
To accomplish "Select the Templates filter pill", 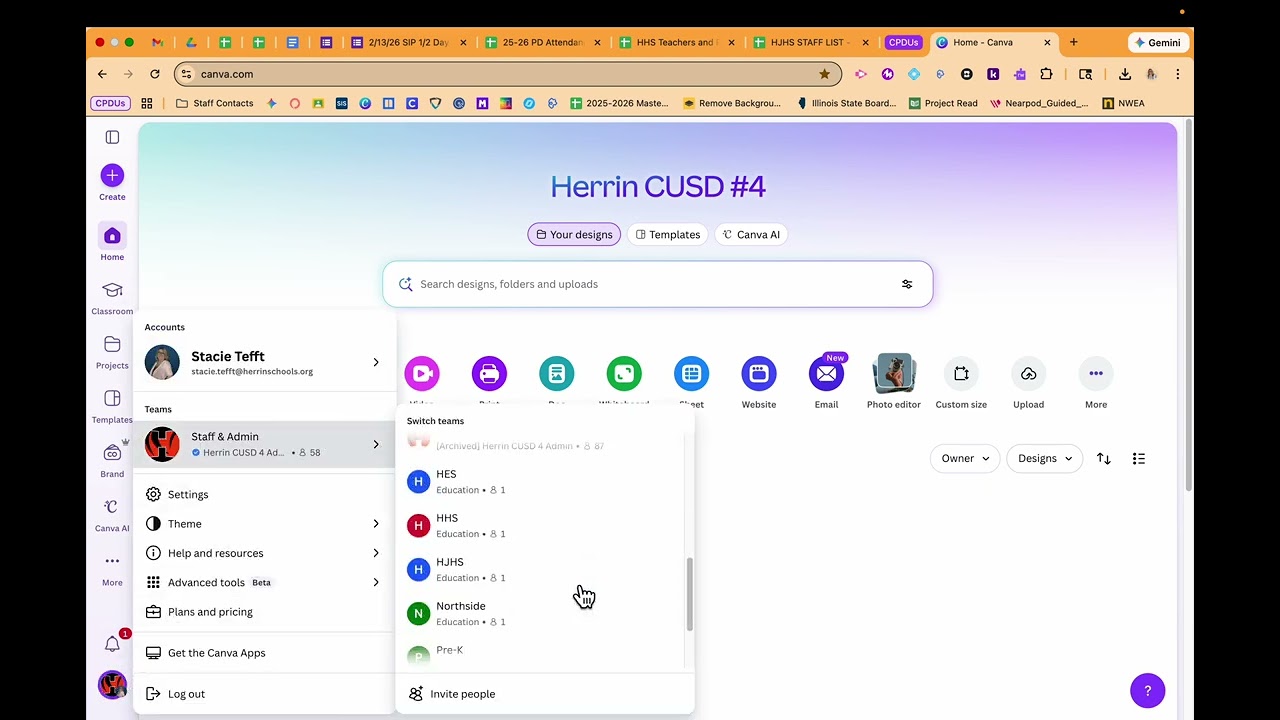I will click(668, 235).
